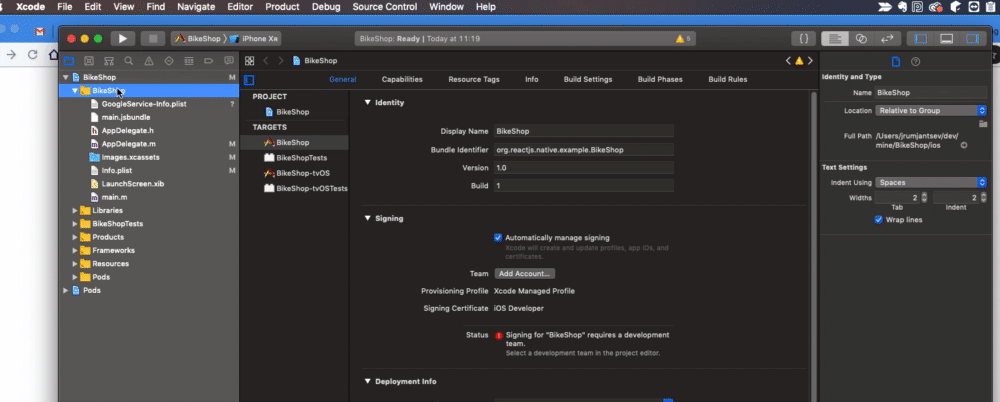Collapse the Signing section
Screen dimensions: 1000x402
pos(367,218)
